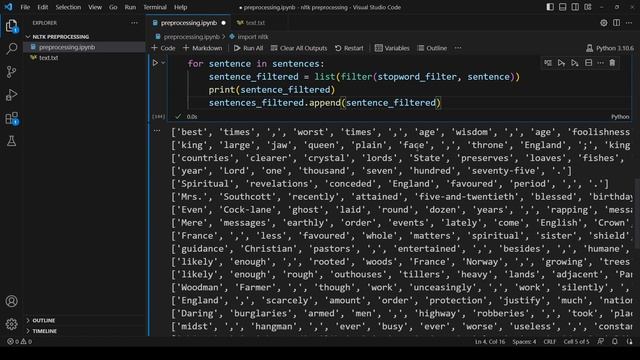The width and height of the screenshot is (640, 360).
Task: Open Explorer views and more actions
Action: point(134,23)
